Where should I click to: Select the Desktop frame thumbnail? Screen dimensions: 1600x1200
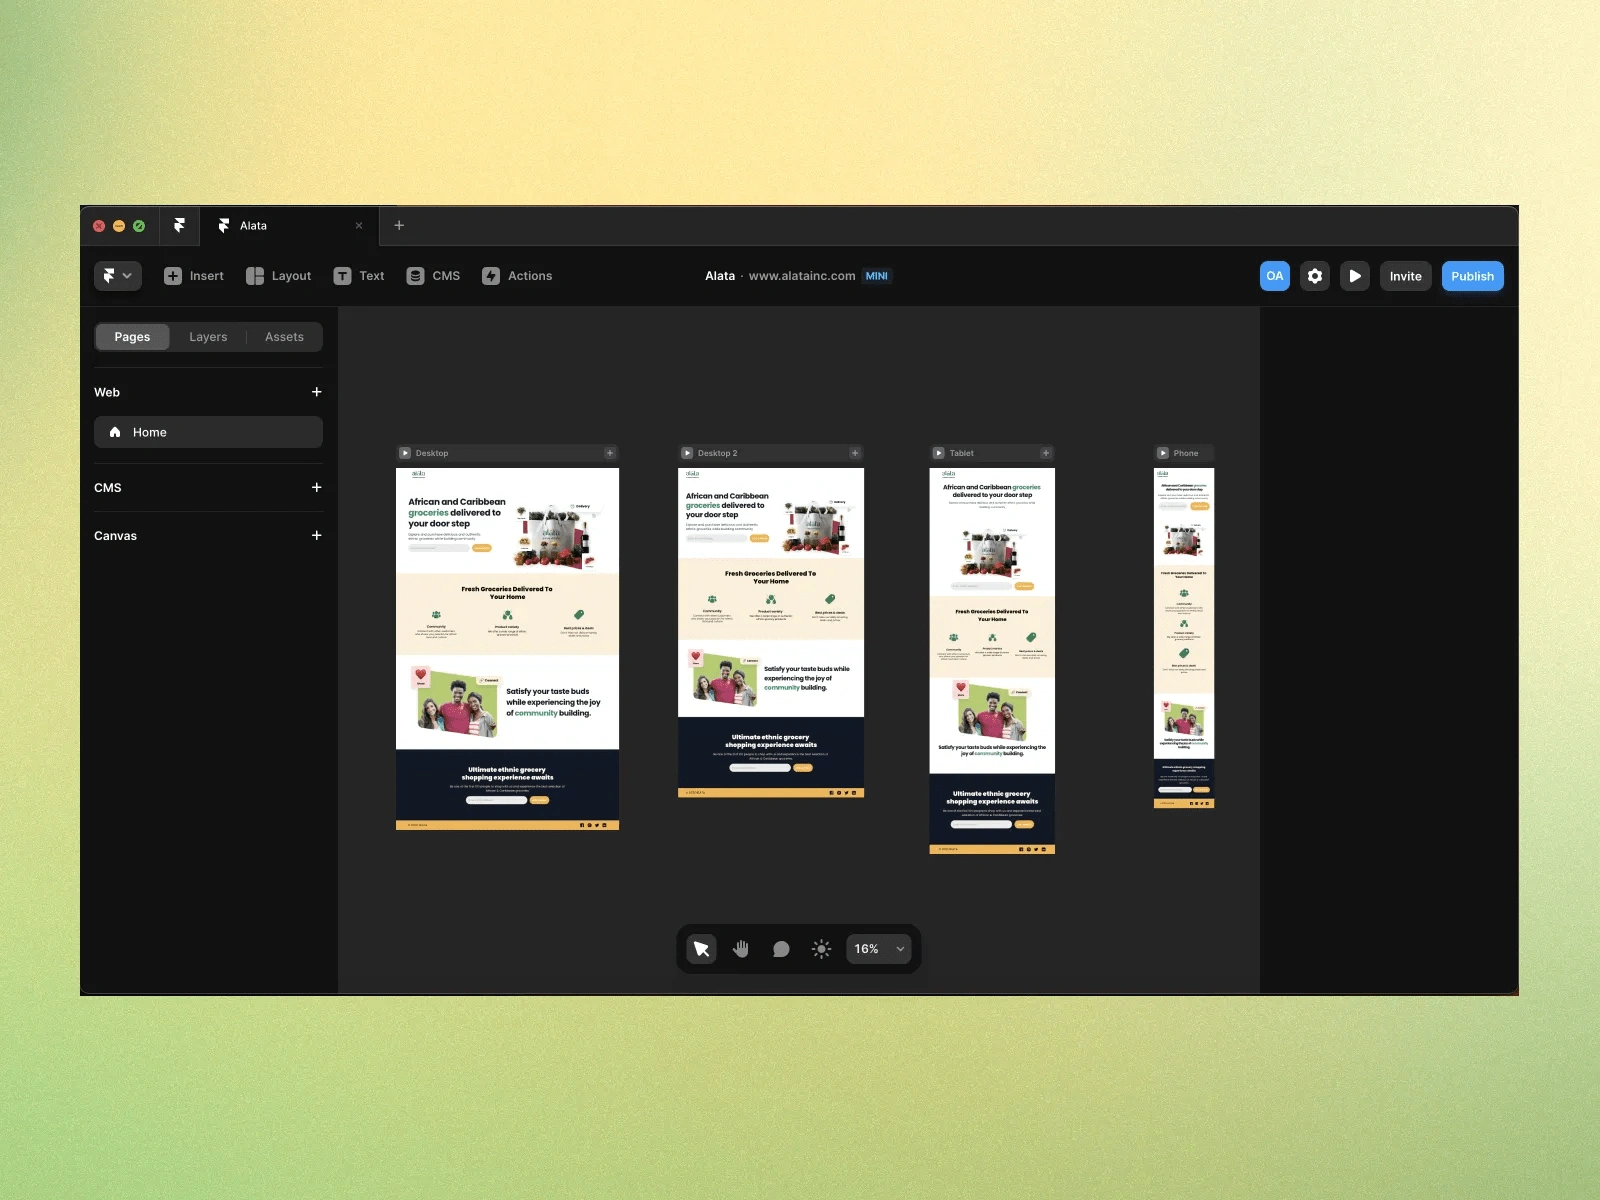507,649
